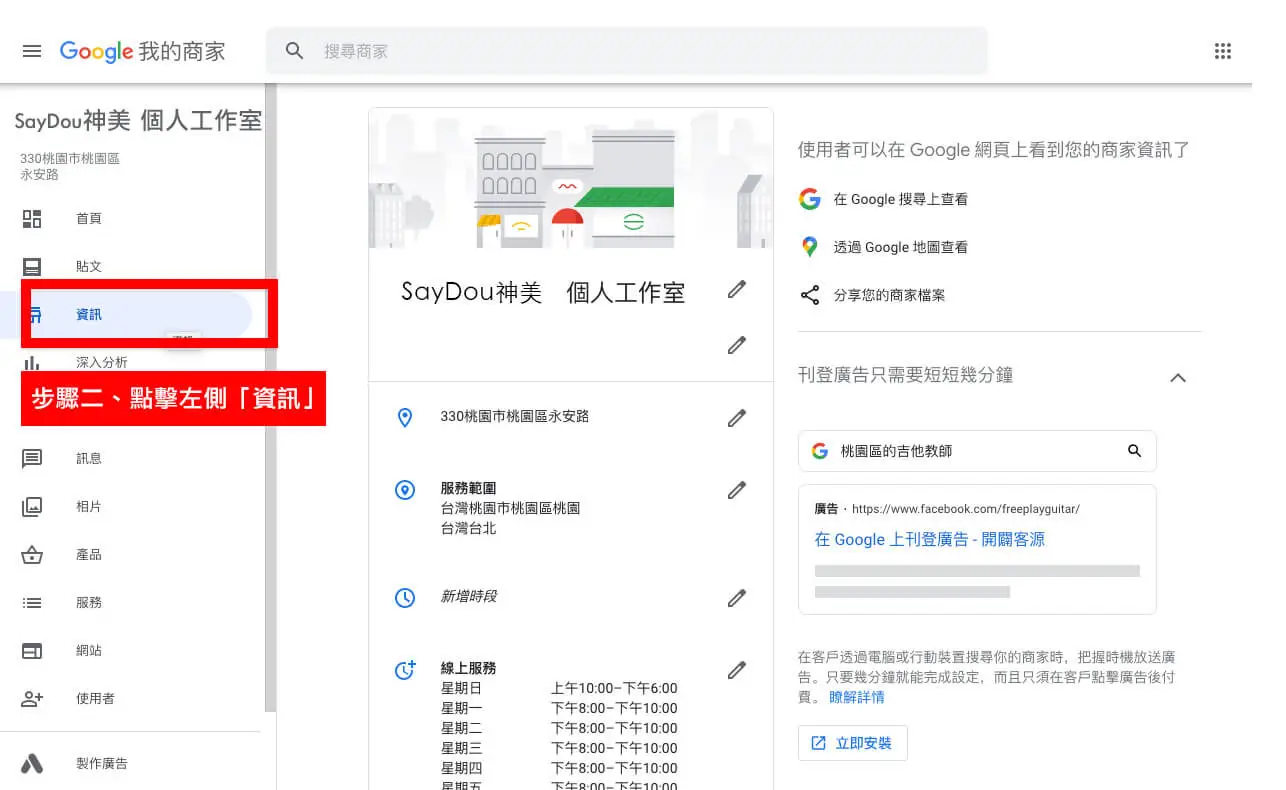Screen dimensions: 1286x790
Task: Click the Google Maps pin icon
Action: (x=810, y=247)
